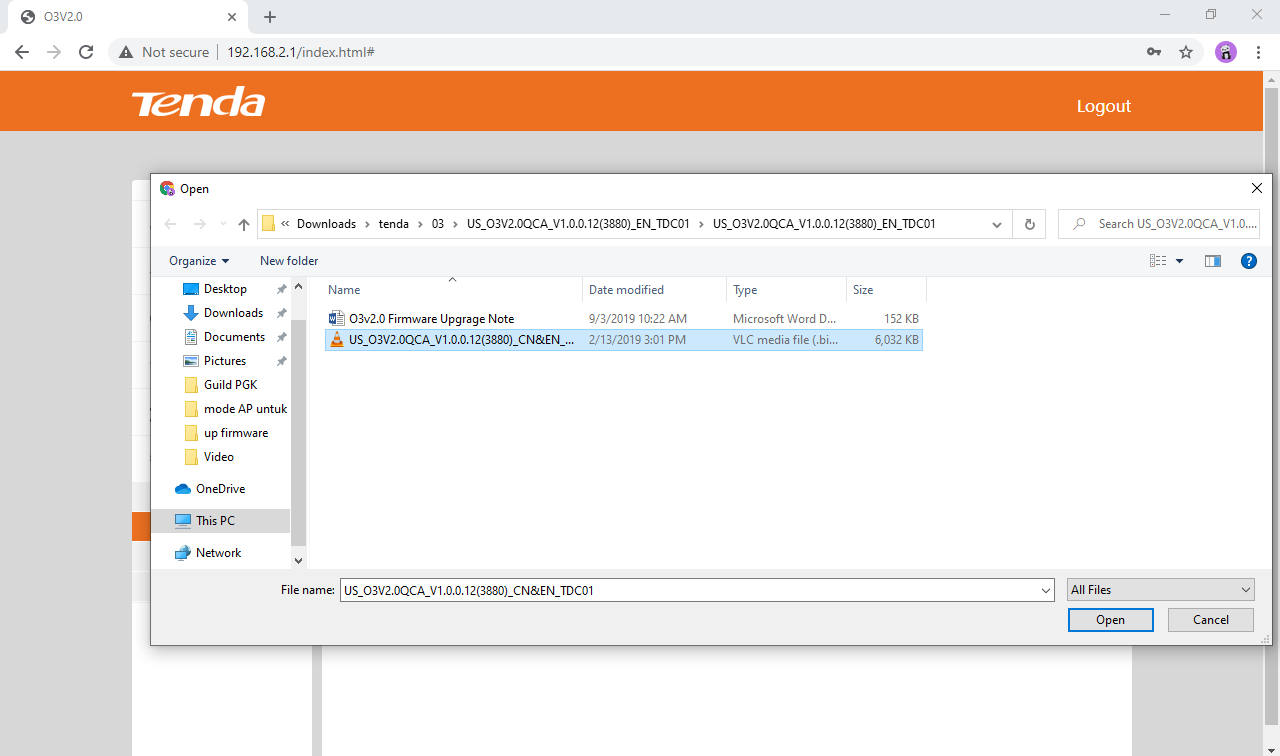Sort files by Name column
Screen dimensions: 1280x756
(x=453, y=290)
